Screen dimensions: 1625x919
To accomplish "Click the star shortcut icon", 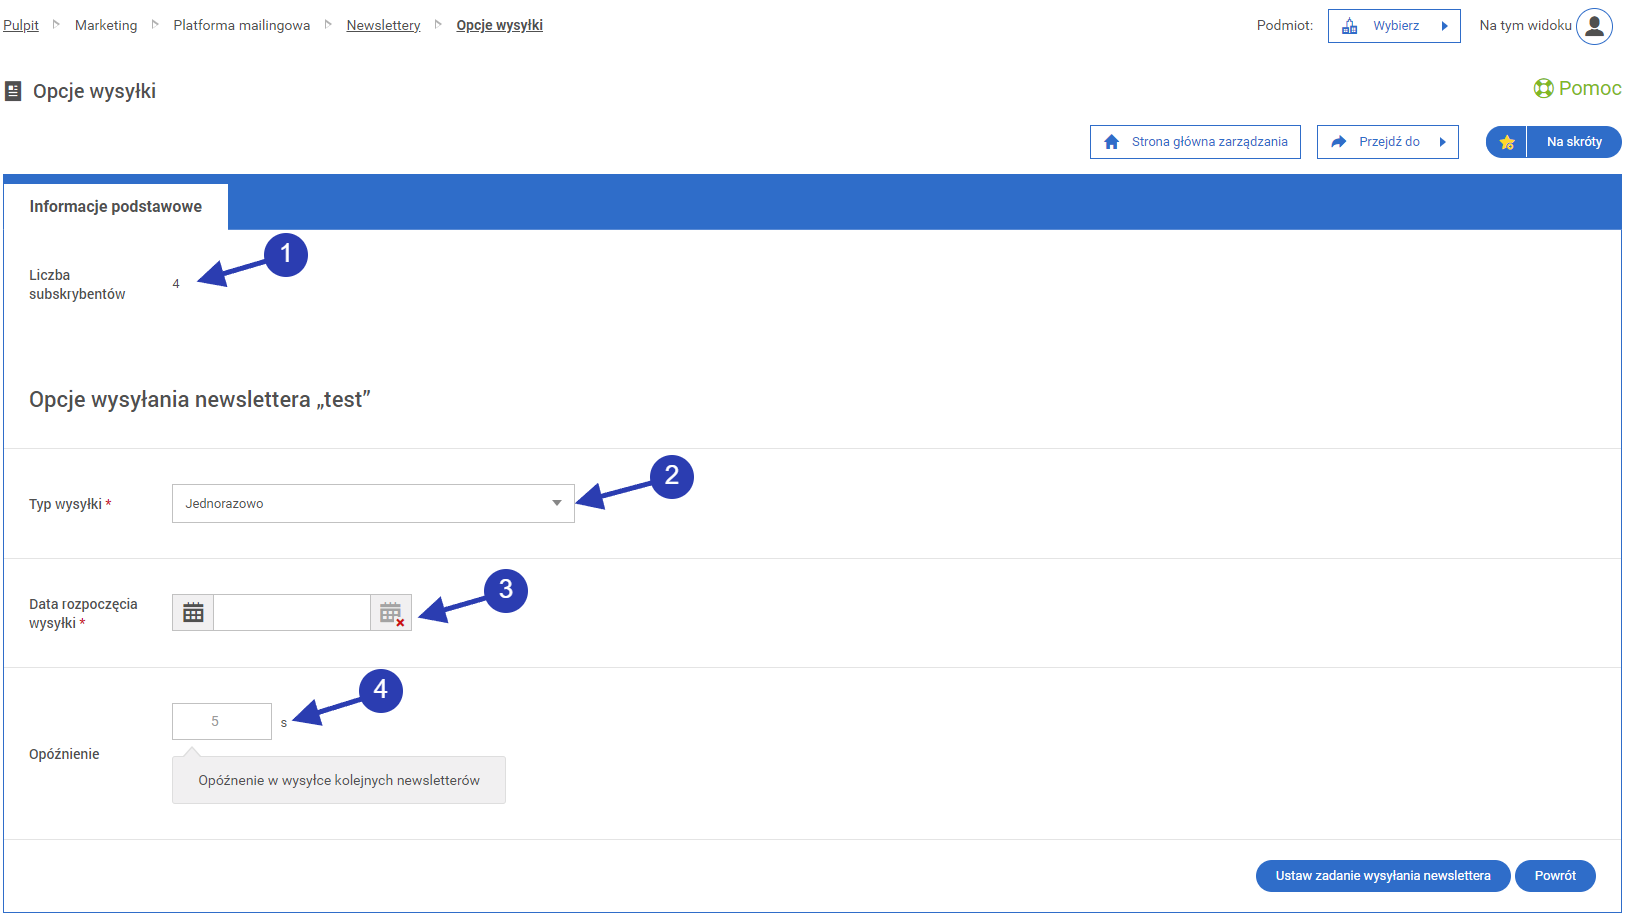I will (x=1507, y=142).
